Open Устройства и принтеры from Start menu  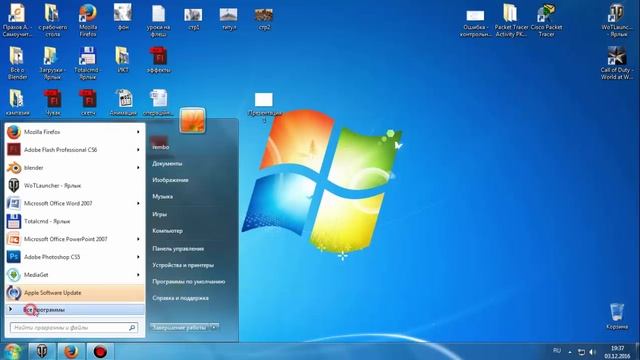[x=183, y=265]
